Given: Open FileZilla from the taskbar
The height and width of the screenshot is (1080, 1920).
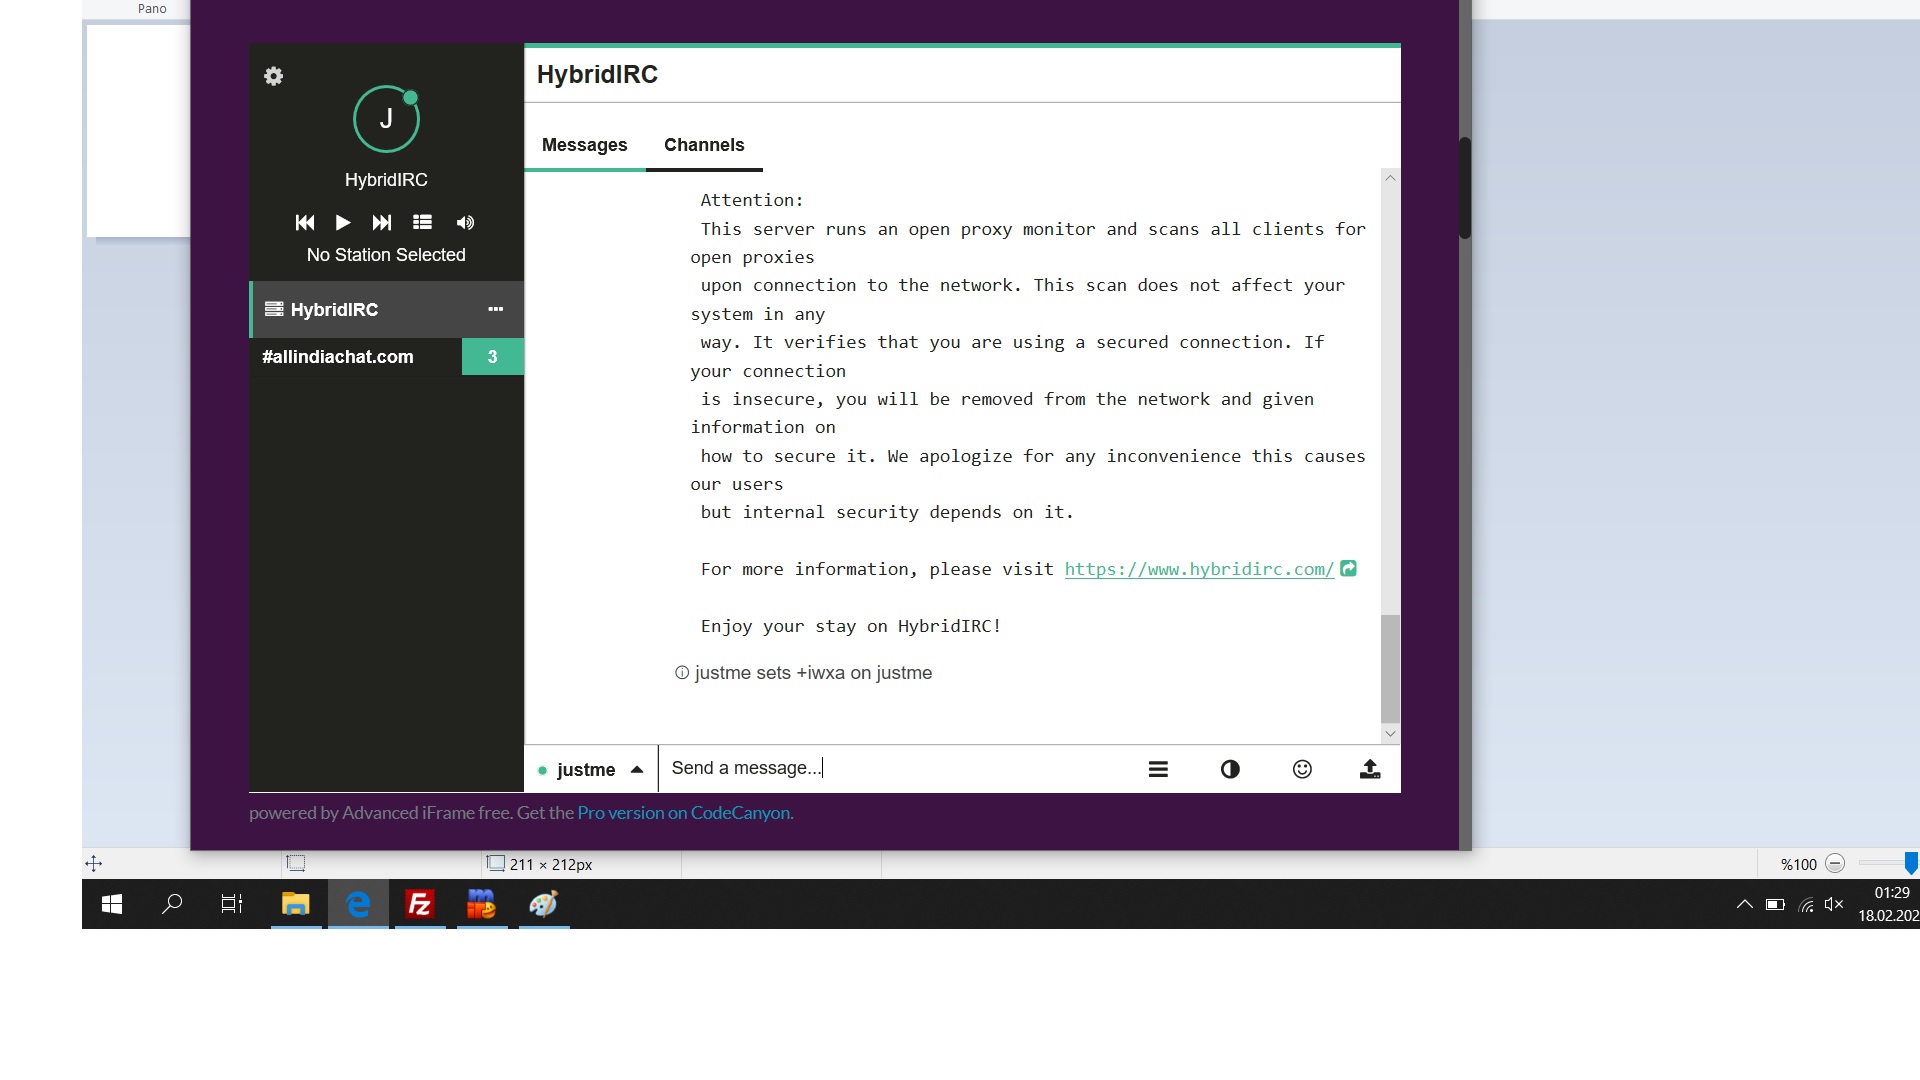Looking at the screenshot, I should point(420,904).
